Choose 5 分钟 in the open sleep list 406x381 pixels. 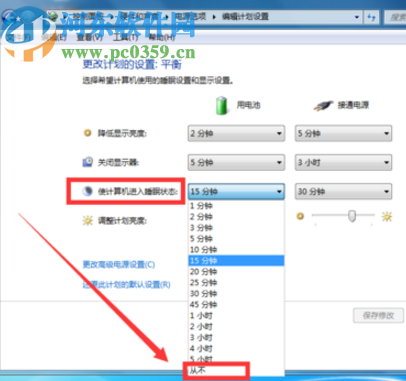236,239
